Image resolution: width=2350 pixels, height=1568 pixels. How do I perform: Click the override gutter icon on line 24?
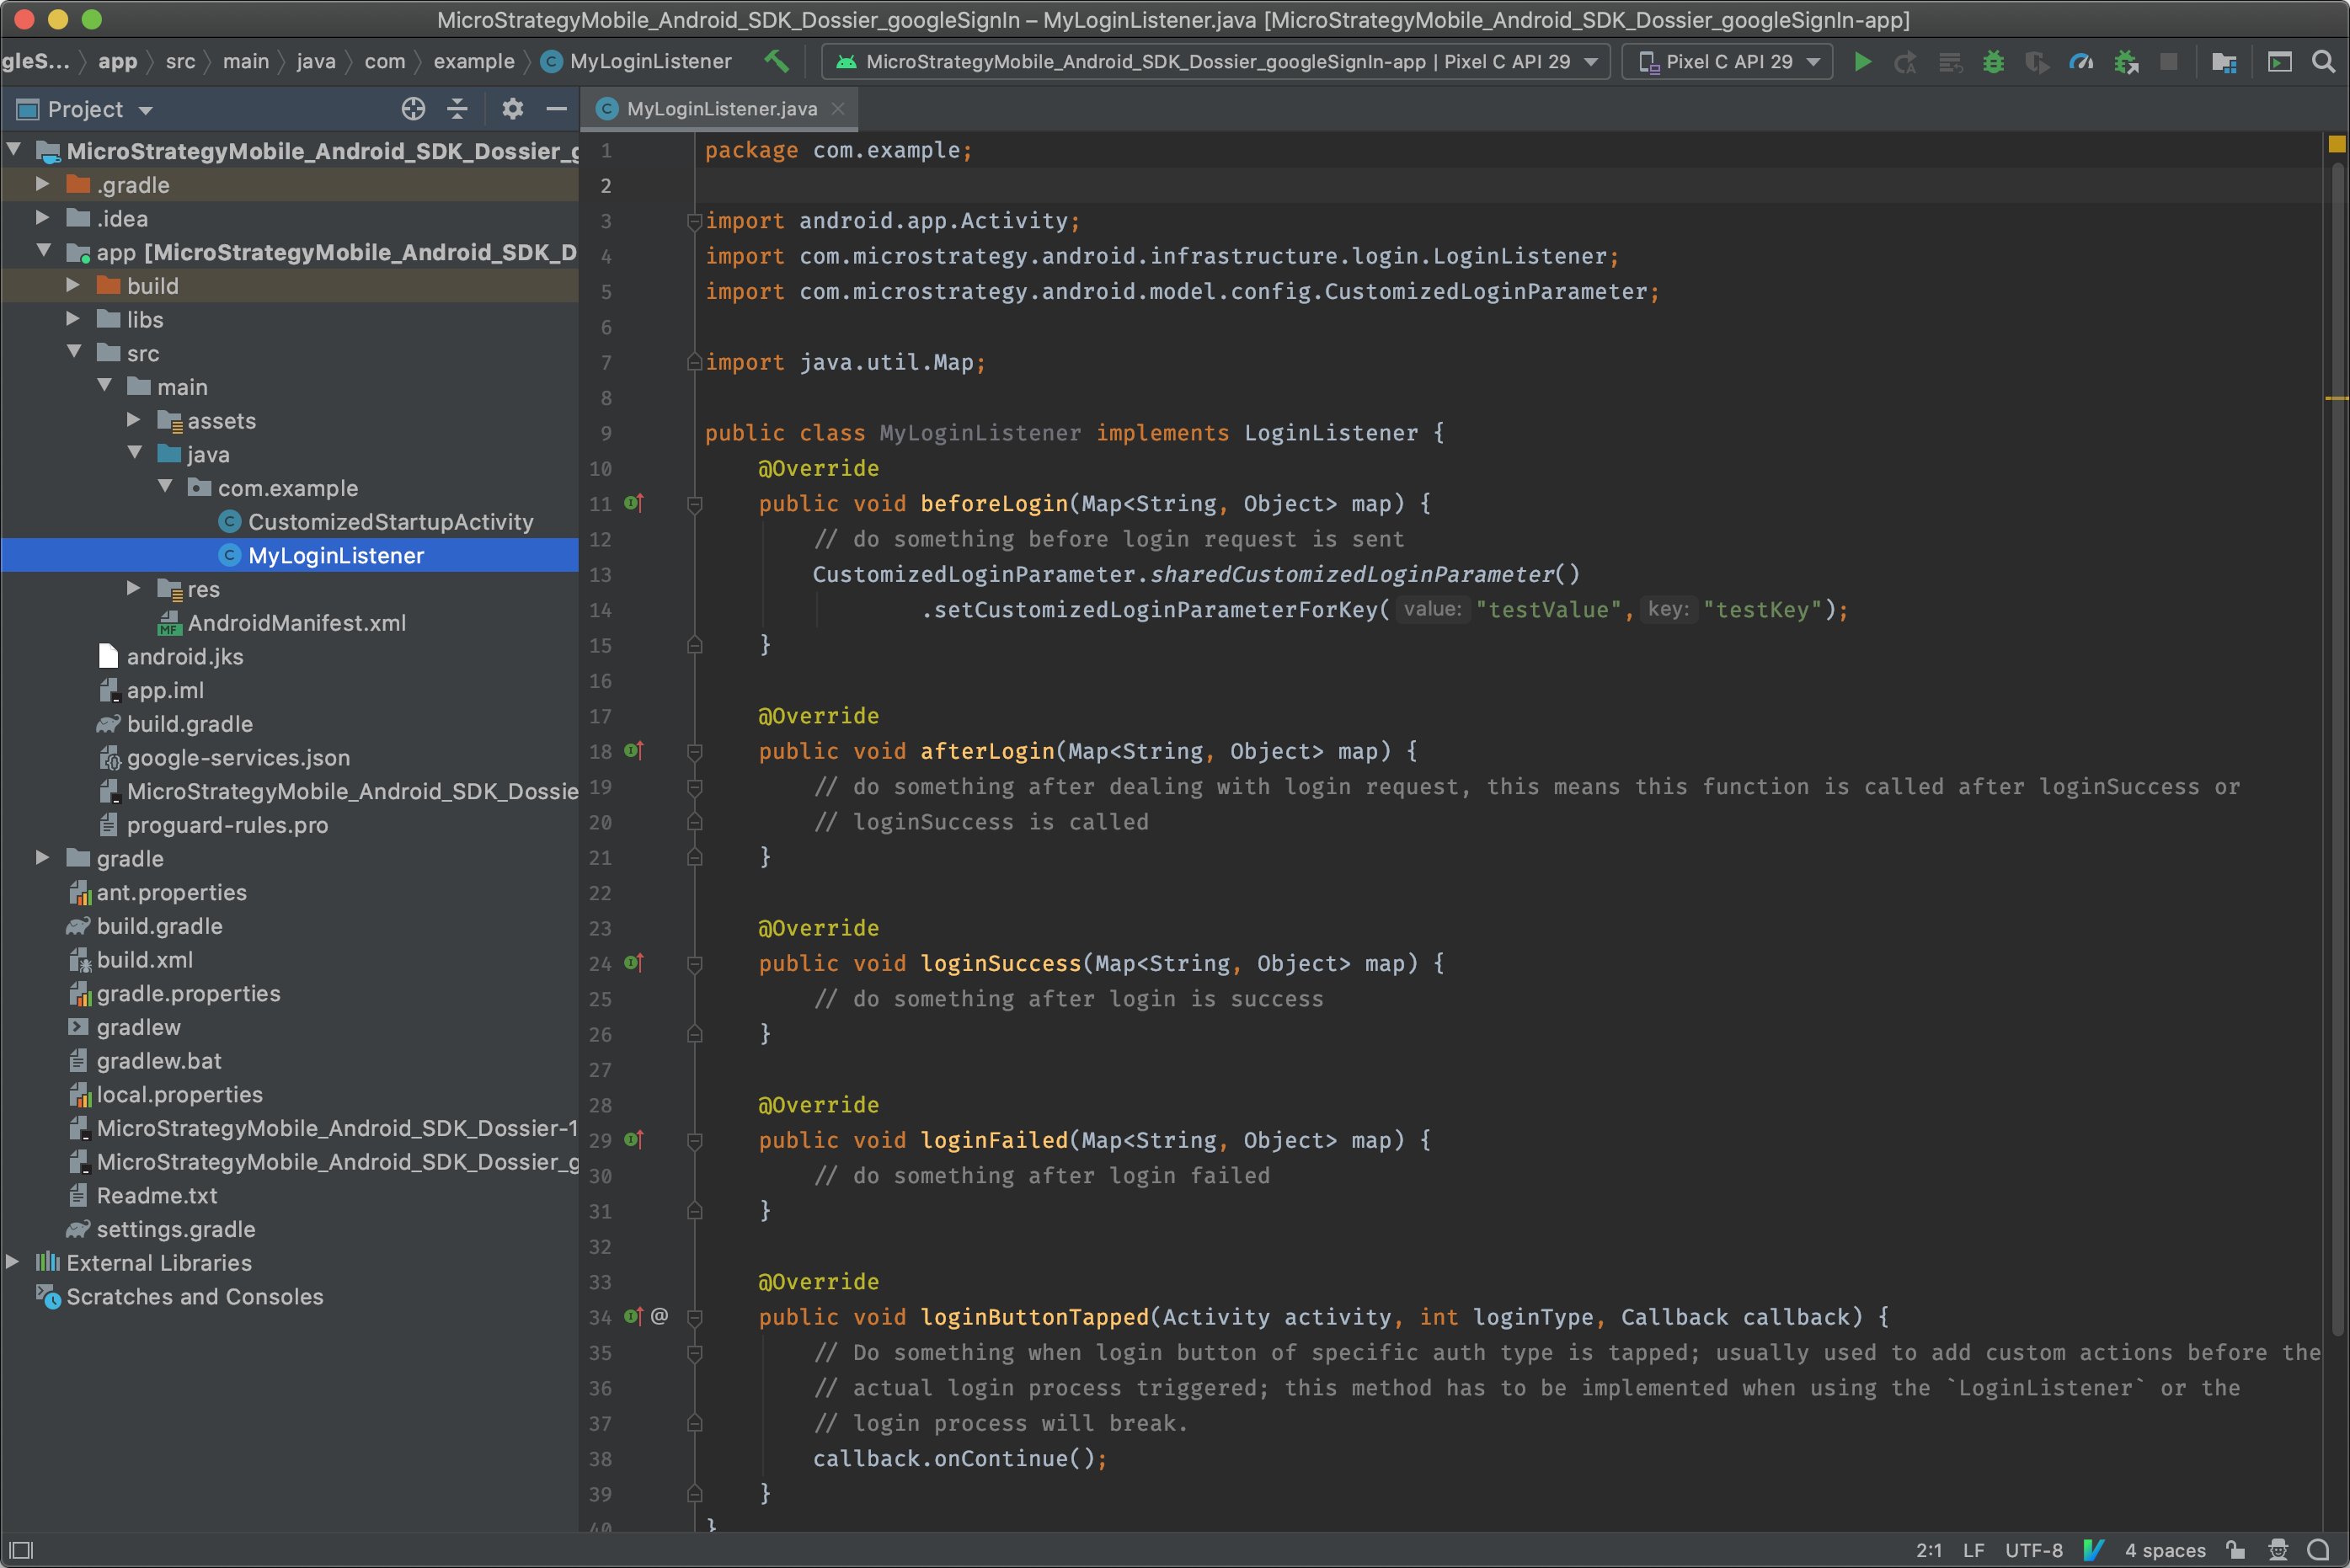click(634, 963)
